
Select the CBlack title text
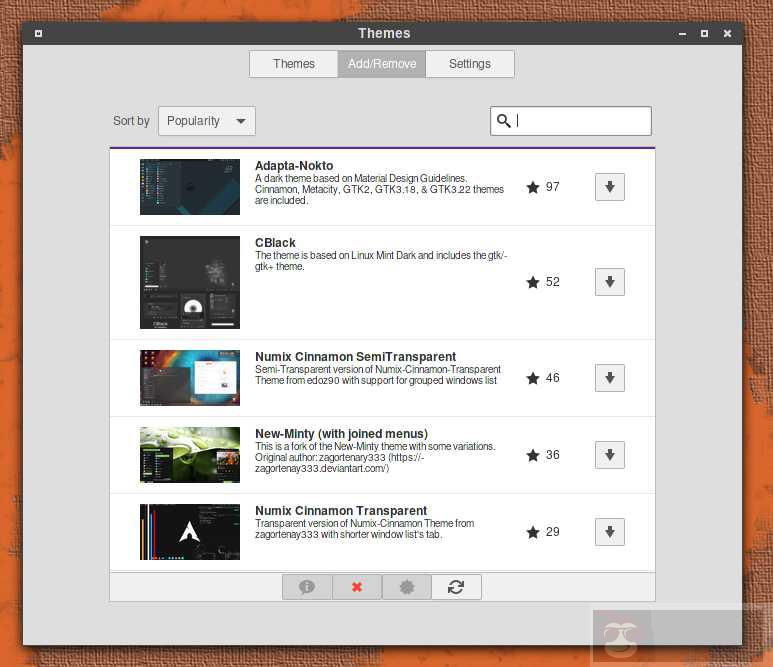(275, 243)
